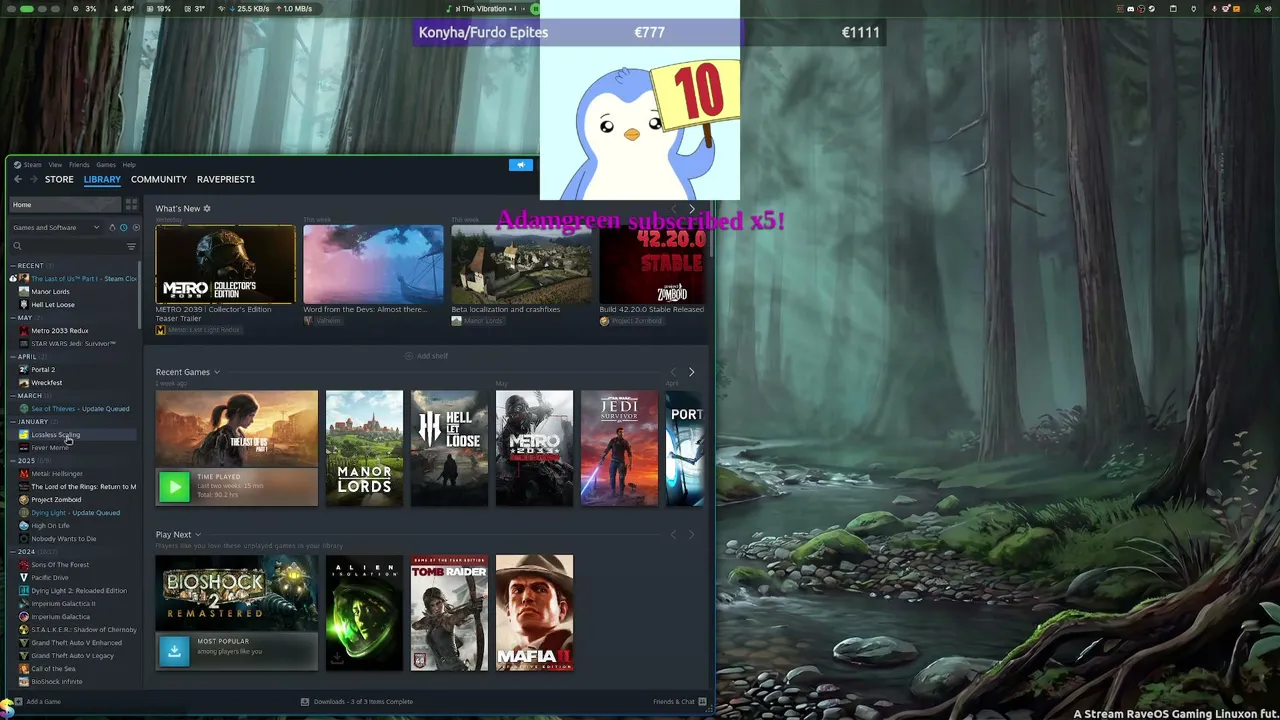This screenshot has height=720, width=1280.
Task: Click the library search magnifier icon
Action: coord(17,246)
